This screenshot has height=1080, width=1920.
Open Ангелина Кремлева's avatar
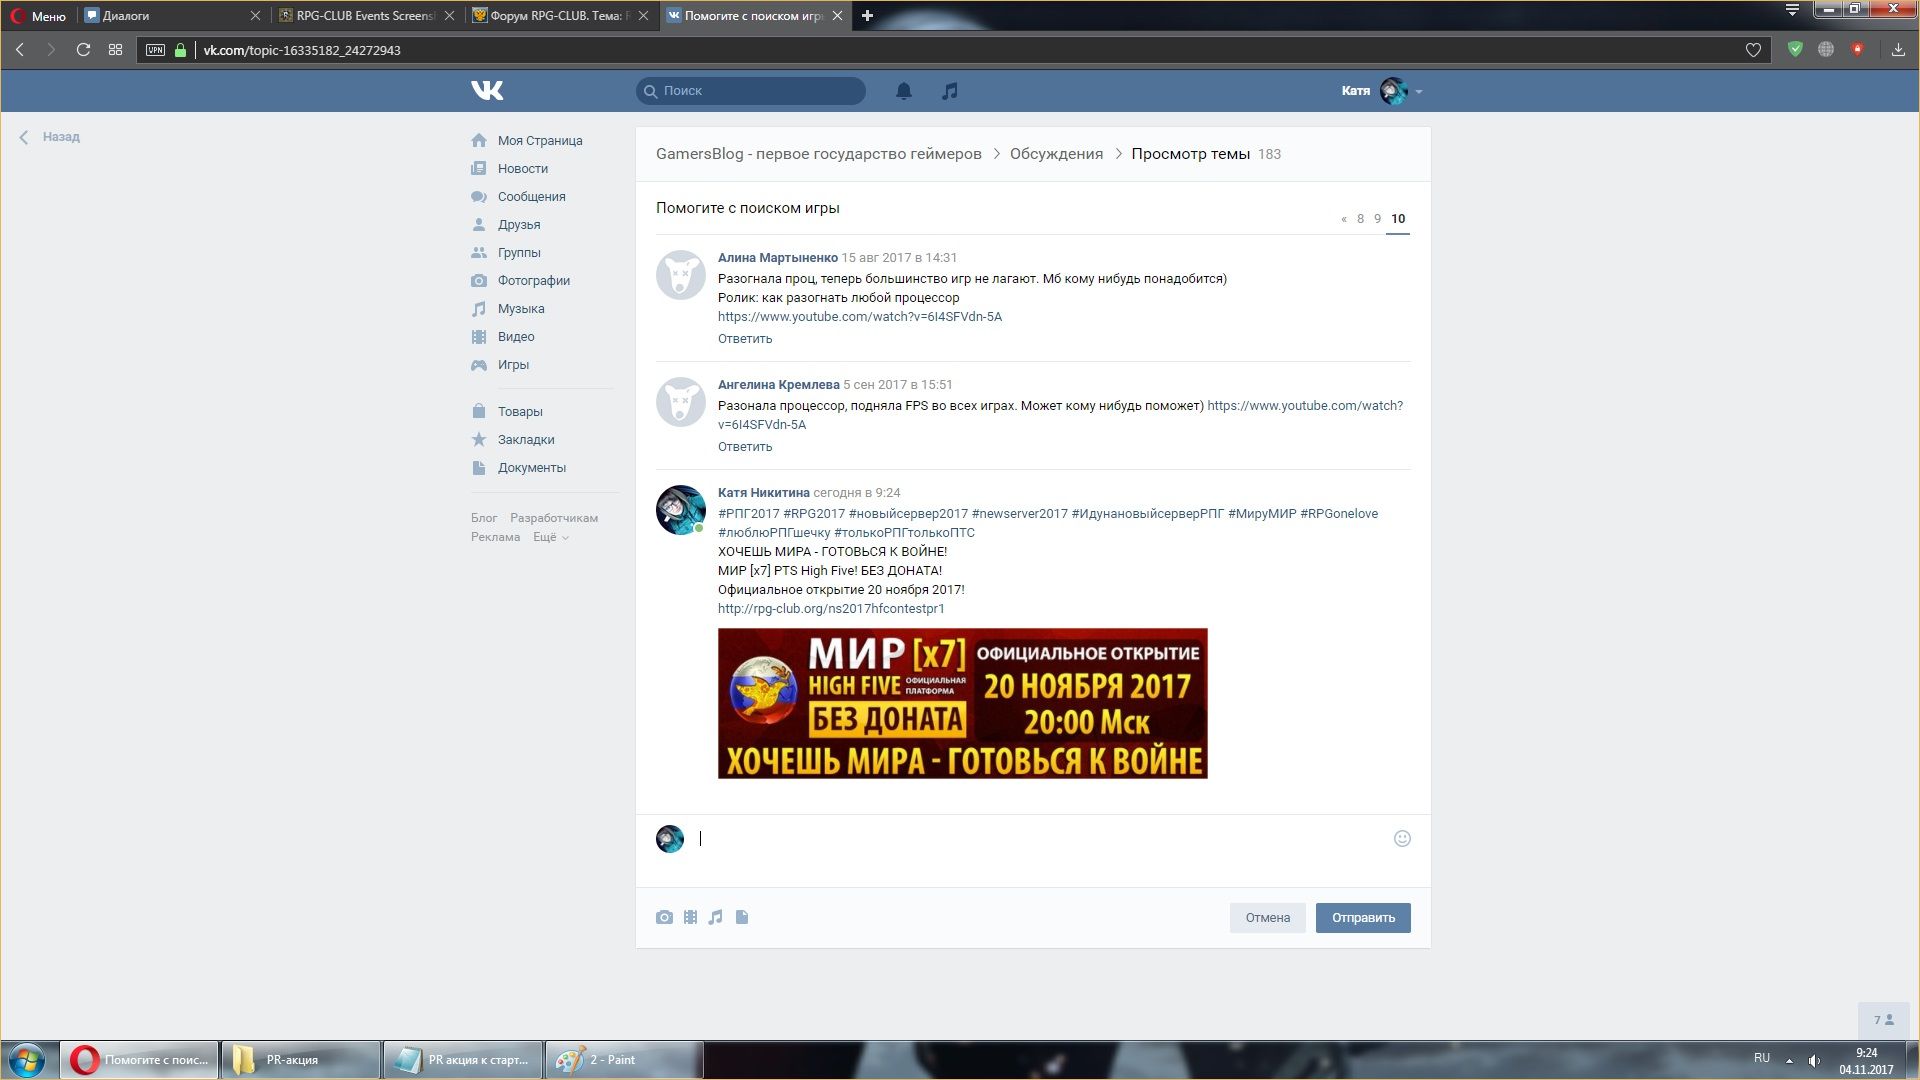681,402
